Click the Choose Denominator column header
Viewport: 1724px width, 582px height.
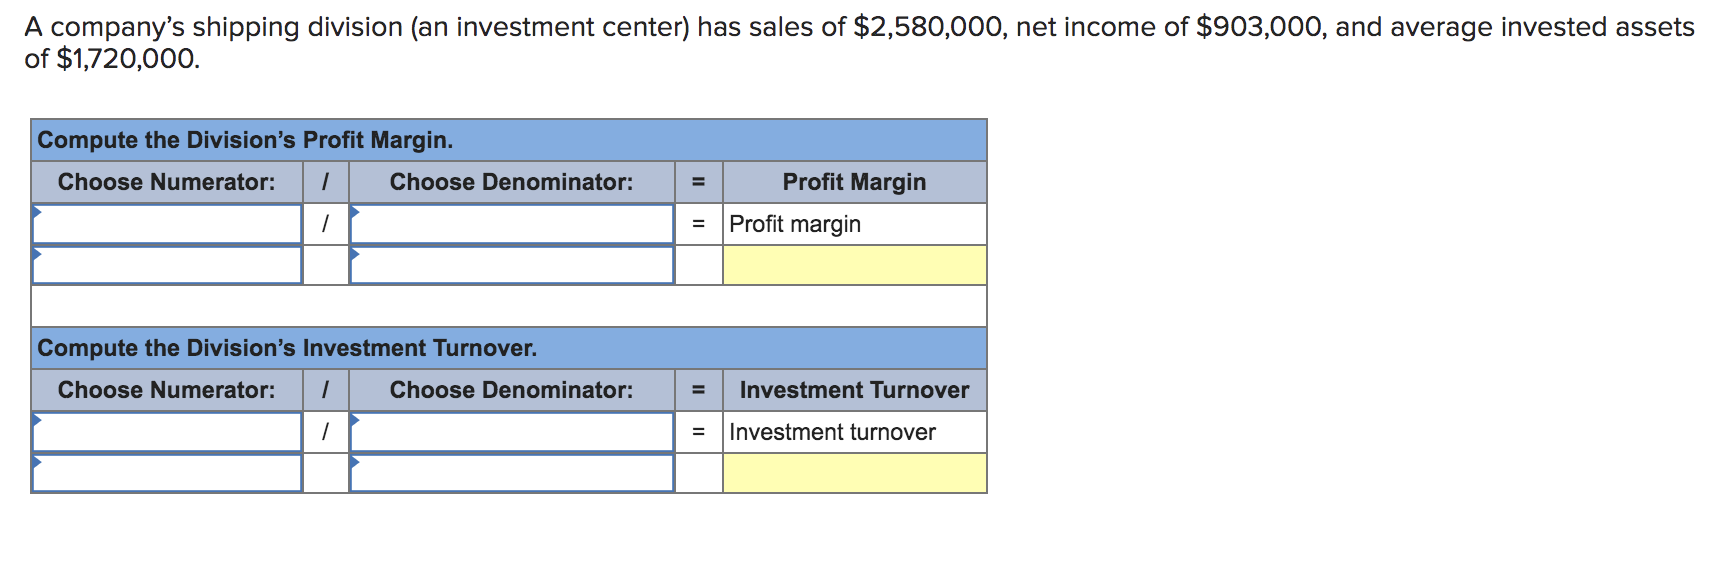[x=510, y=182]
